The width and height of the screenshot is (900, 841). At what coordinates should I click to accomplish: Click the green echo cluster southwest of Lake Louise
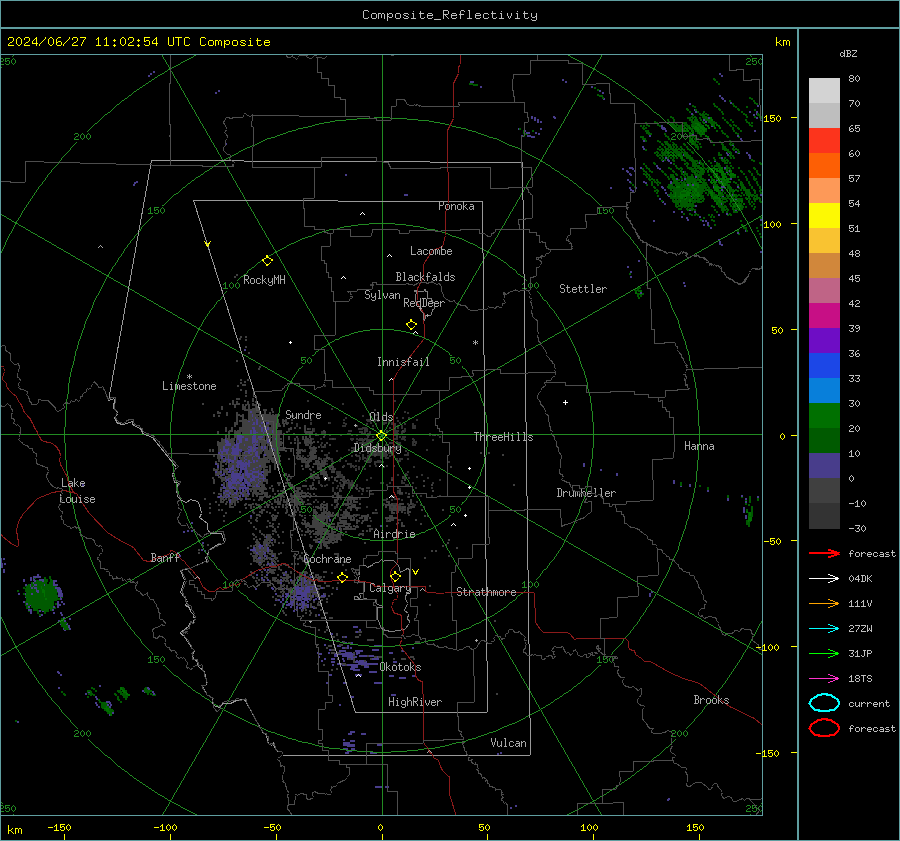(x=41, y=595)
